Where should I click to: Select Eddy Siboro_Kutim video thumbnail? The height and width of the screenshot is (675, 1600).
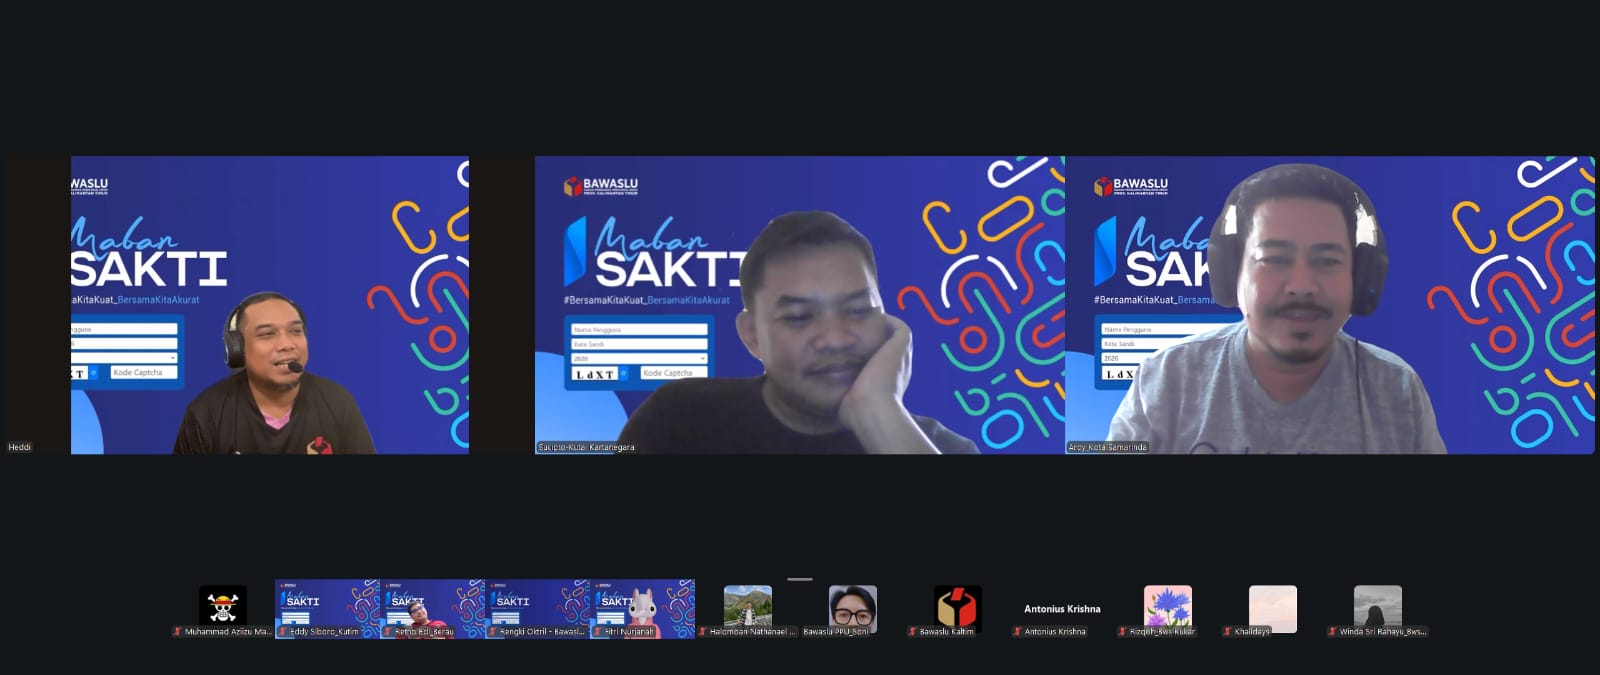(x=327, y=609)
